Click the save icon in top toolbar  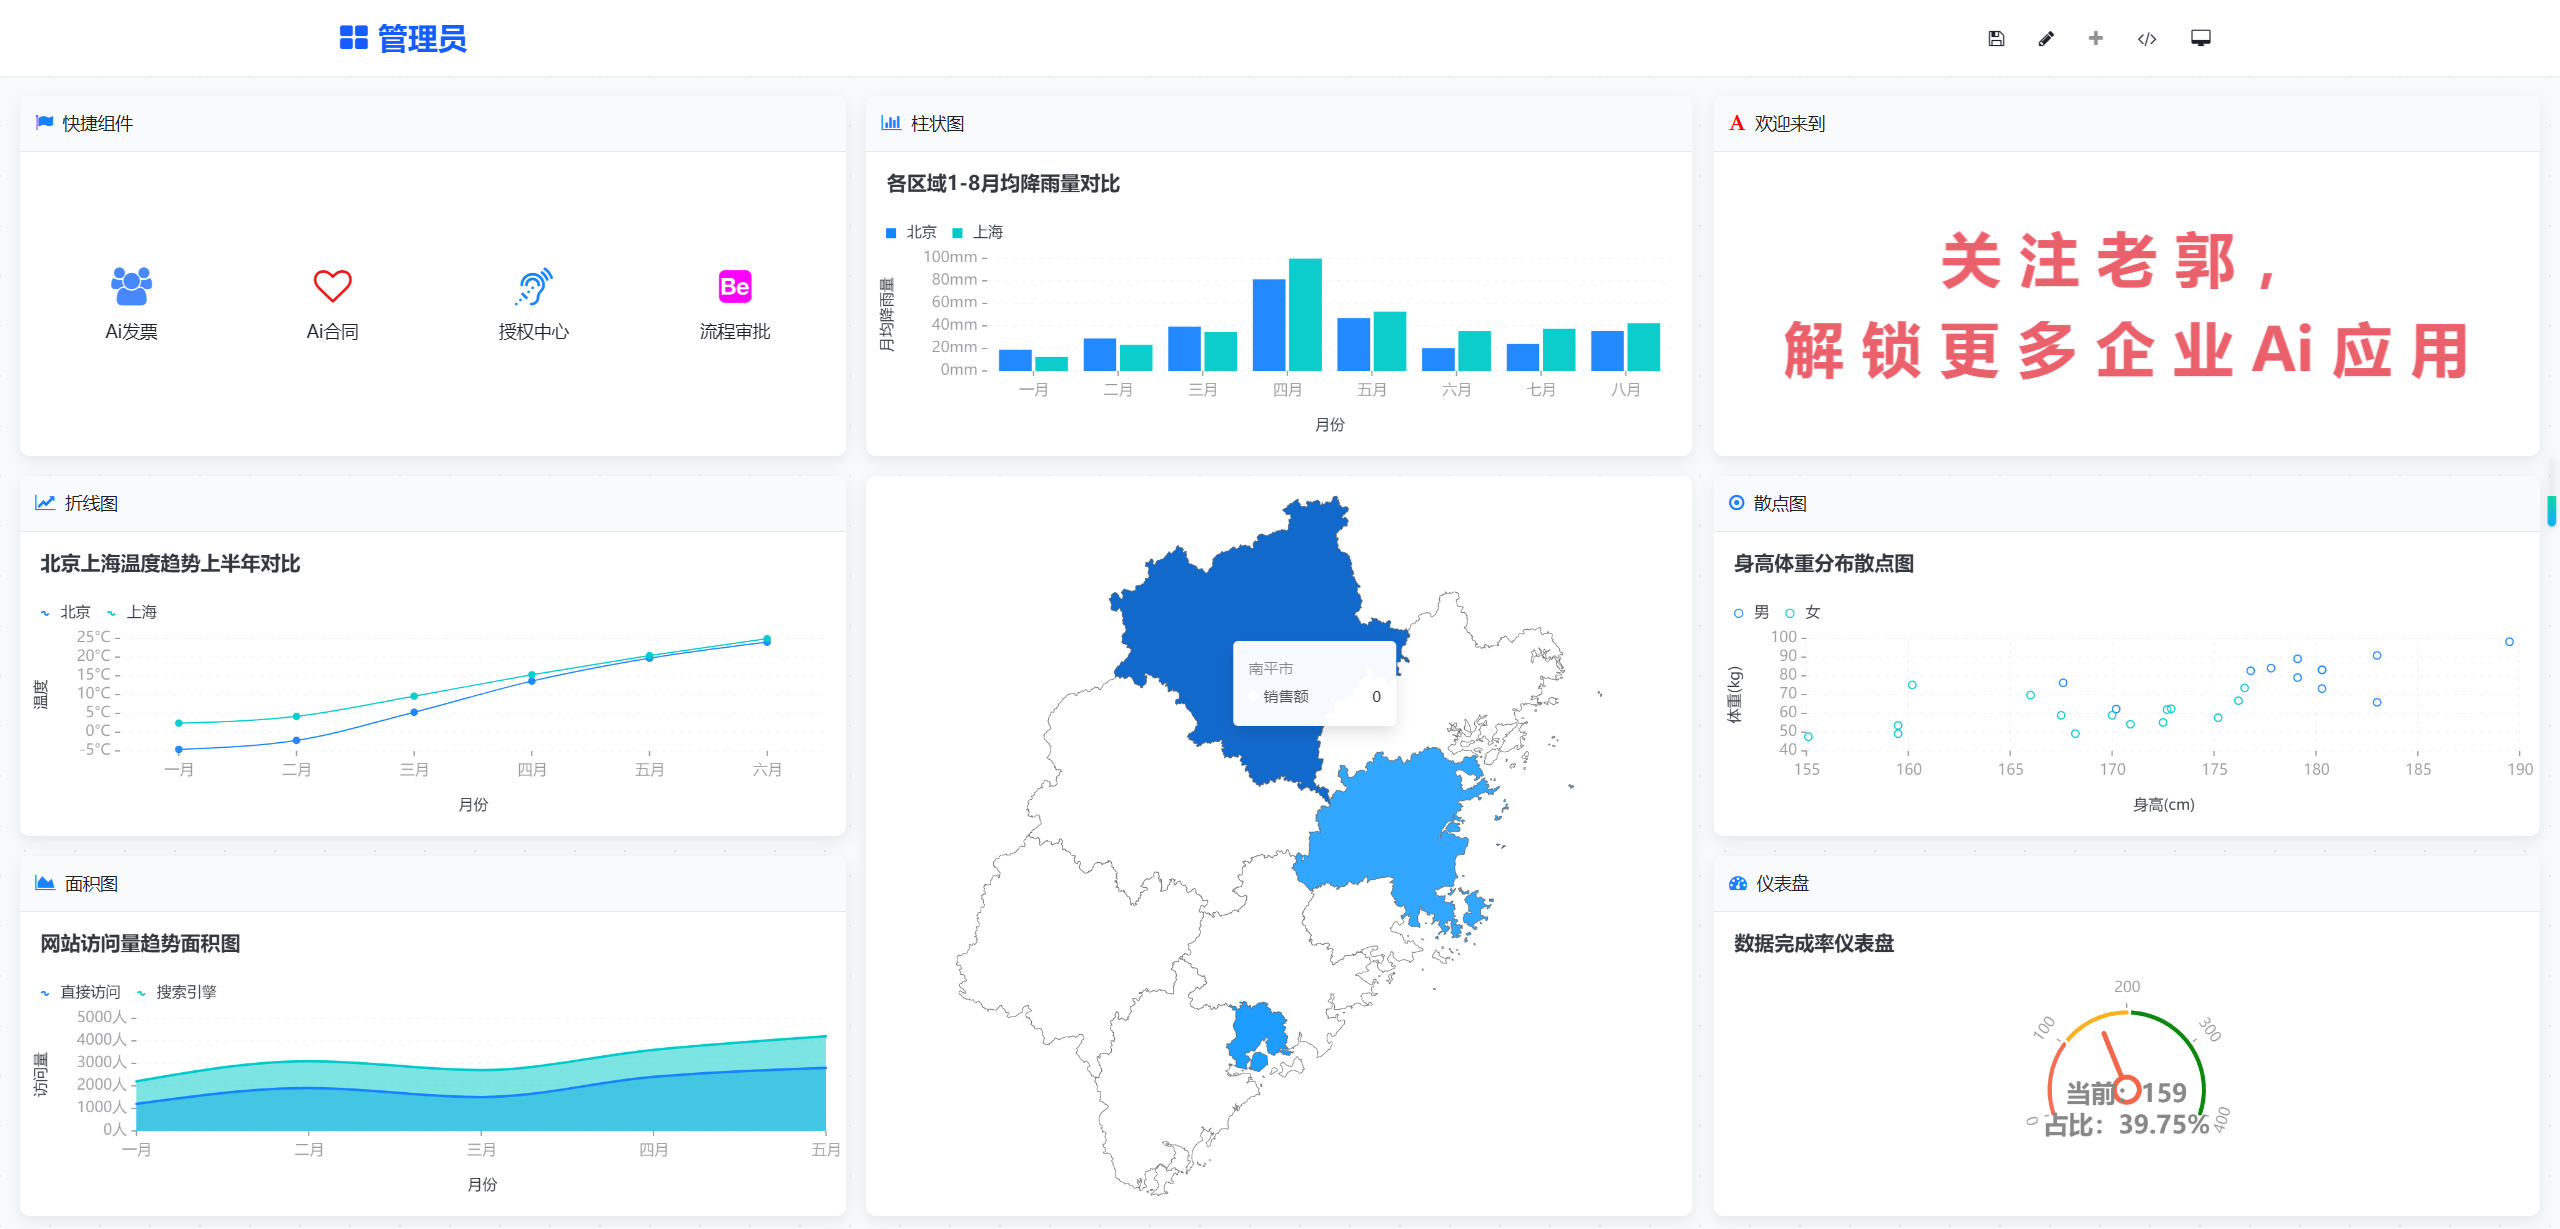click(x=1996, y=38)
